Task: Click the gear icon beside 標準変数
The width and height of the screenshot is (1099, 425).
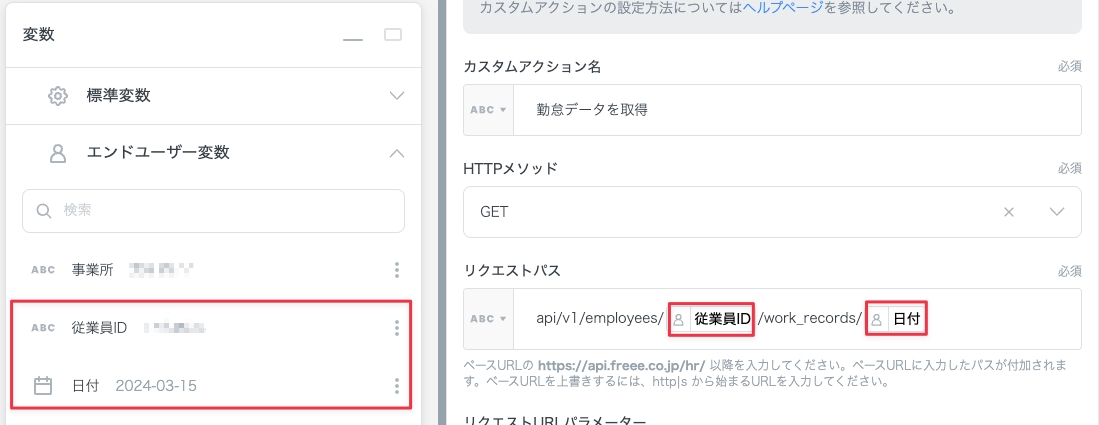Action: click(x=58, y=96)
